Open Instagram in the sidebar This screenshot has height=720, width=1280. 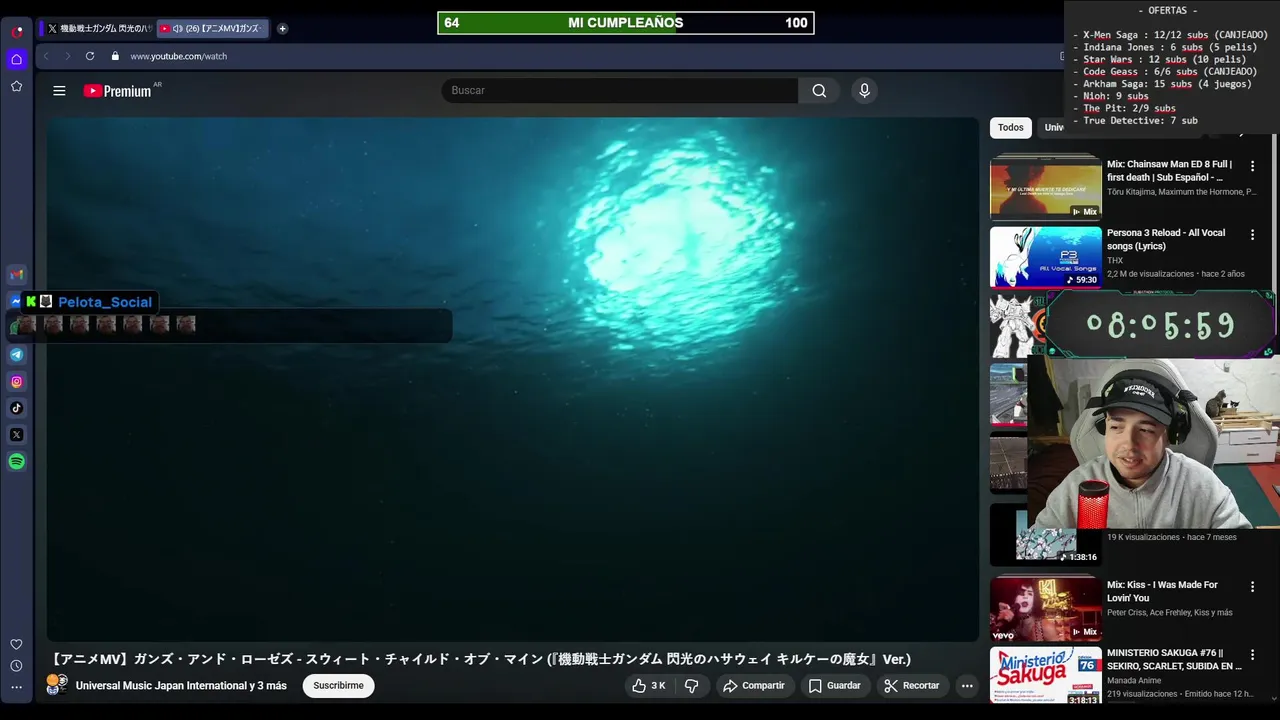pyautogui.click(x=16, y=381)
